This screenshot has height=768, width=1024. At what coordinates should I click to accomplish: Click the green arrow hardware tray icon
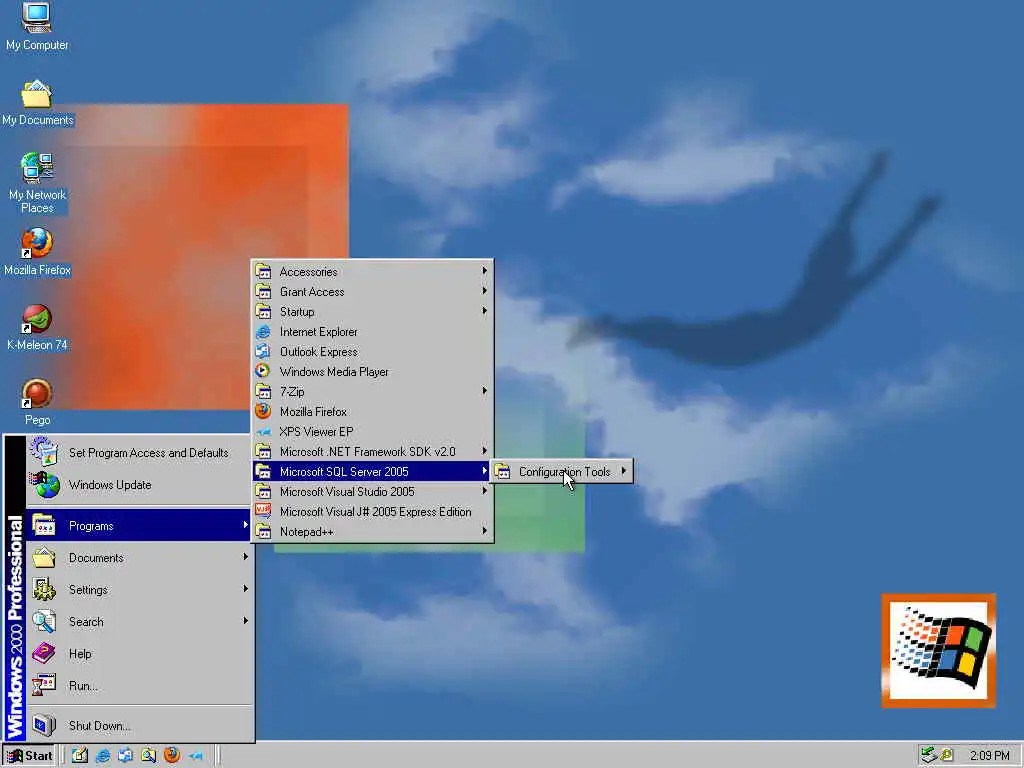pyautogui.click(x=929, y=756)
